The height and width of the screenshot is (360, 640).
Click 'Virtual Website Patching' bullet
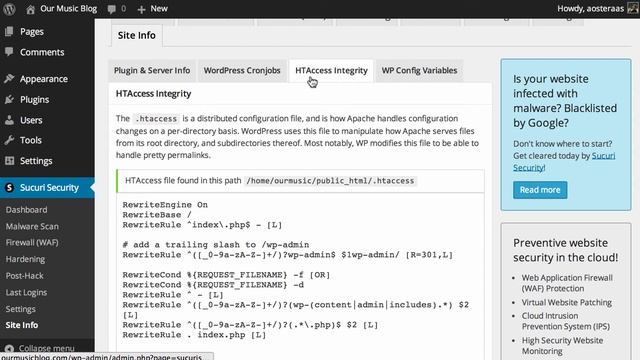pyautogui.click(x=567, y=302)
